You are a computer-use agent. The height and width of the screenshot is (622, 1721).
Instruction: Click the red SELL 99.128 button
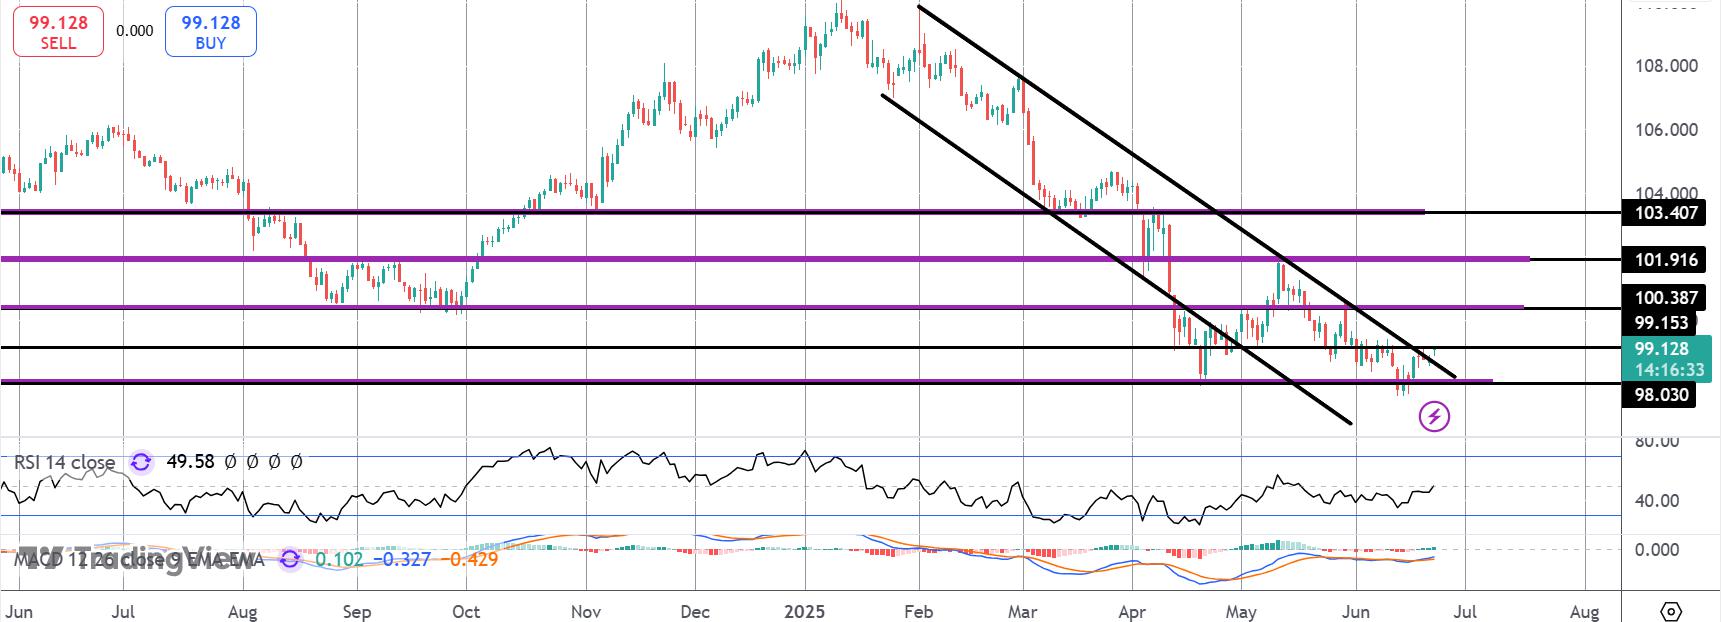(58, 32)
